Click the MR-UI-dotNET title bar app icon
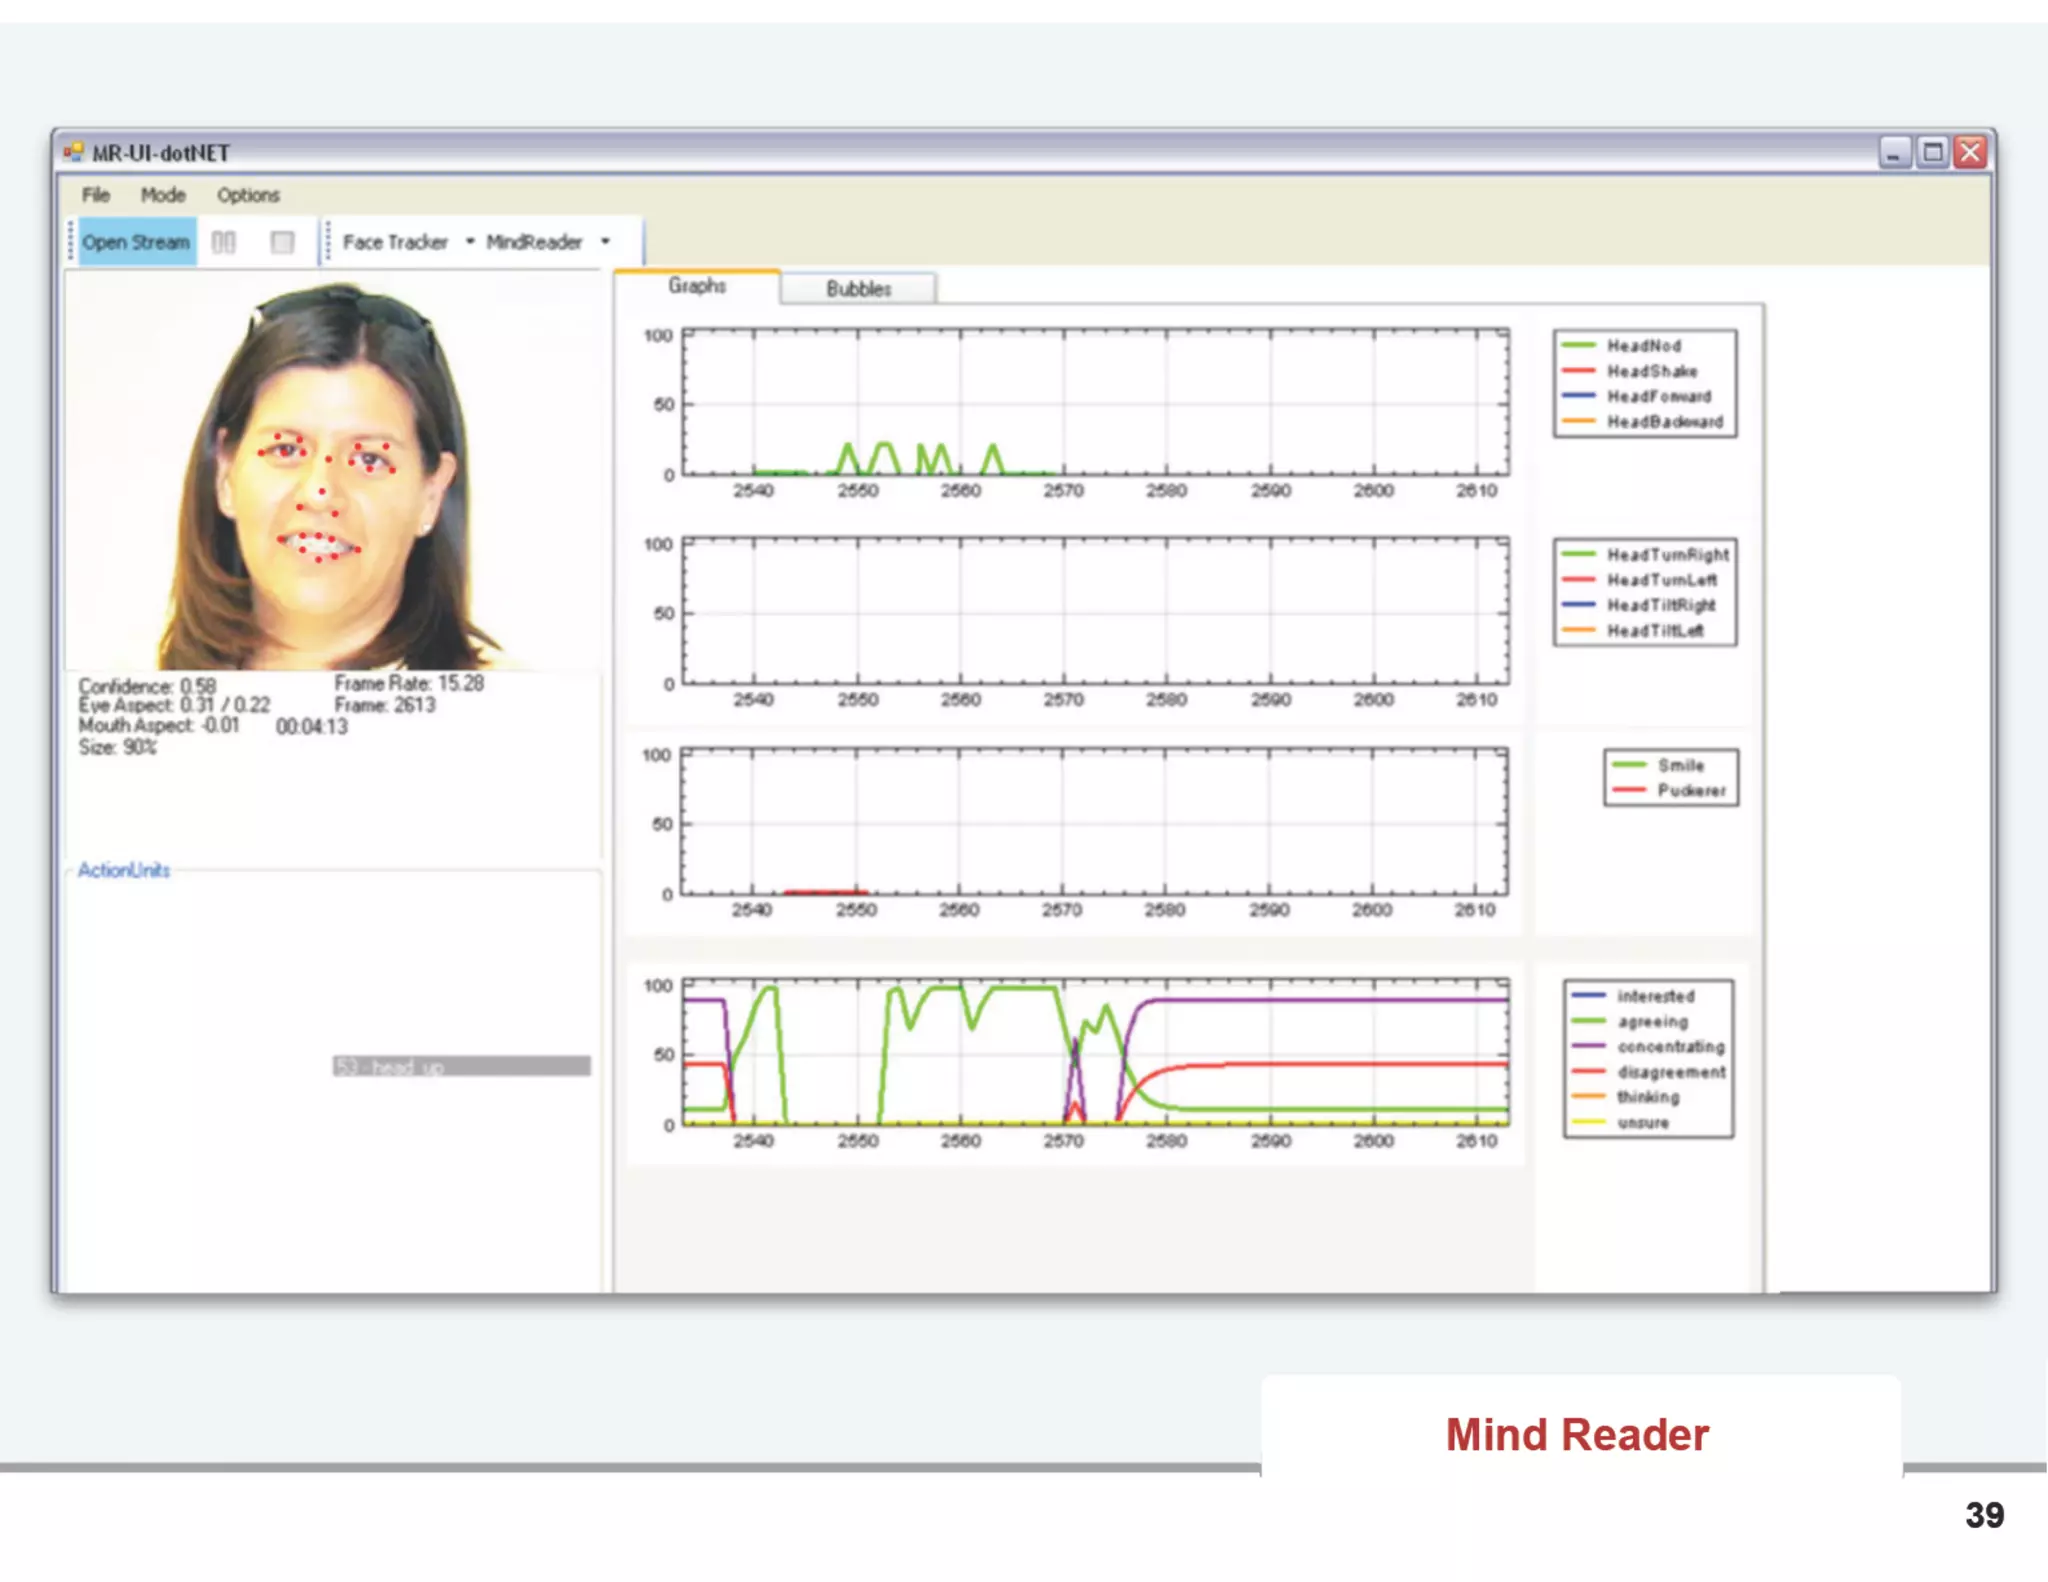This screenshot has height=1582, width=2048. (74, 153)
